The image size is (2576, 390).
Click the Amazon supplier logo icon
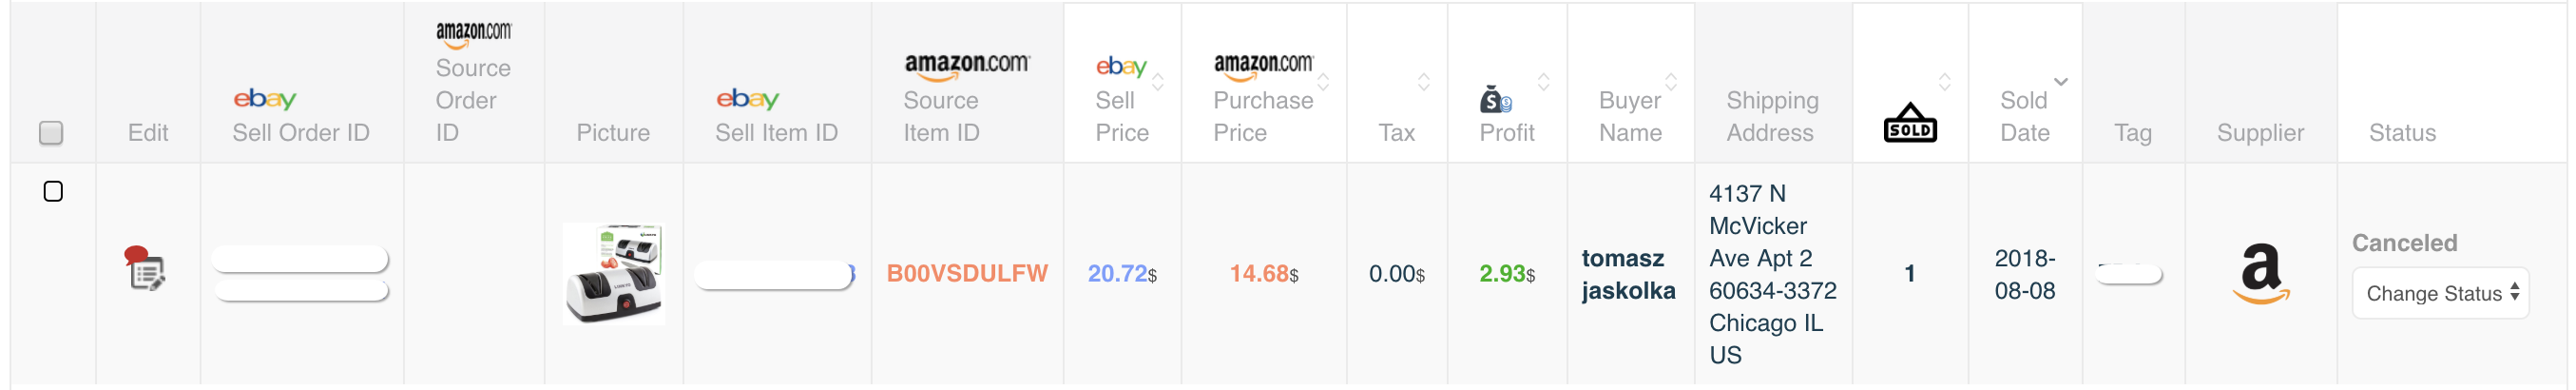(x=2260, y=273)
